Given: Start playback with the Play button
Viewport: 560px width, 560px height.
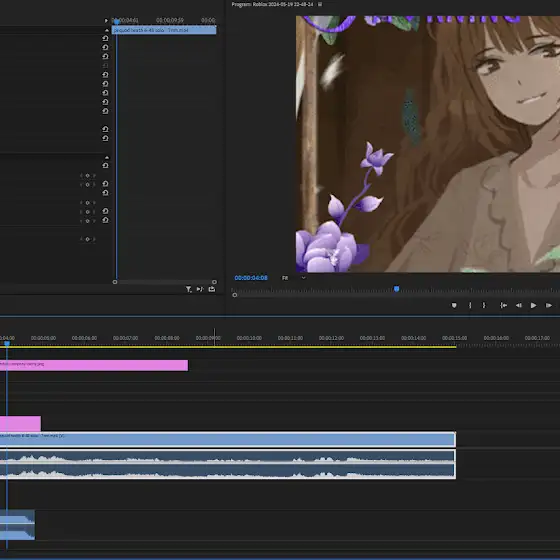Looking at the screenshot, I should (x=533, y=305).
